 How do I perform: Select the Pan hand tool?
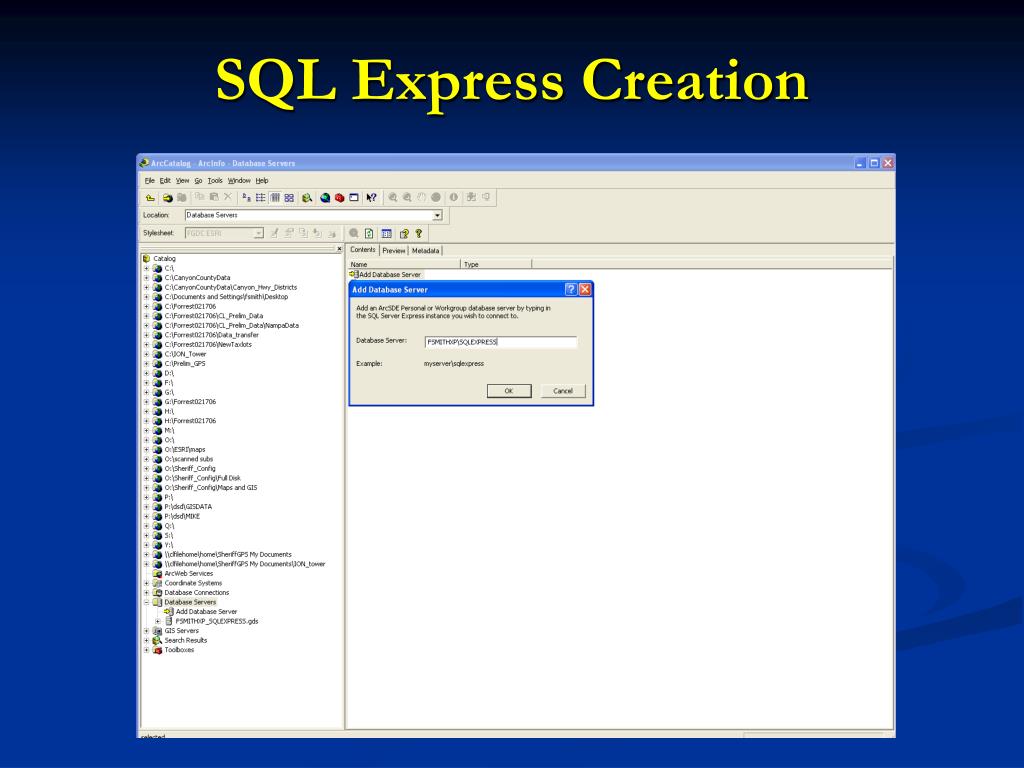click(421, 197)
